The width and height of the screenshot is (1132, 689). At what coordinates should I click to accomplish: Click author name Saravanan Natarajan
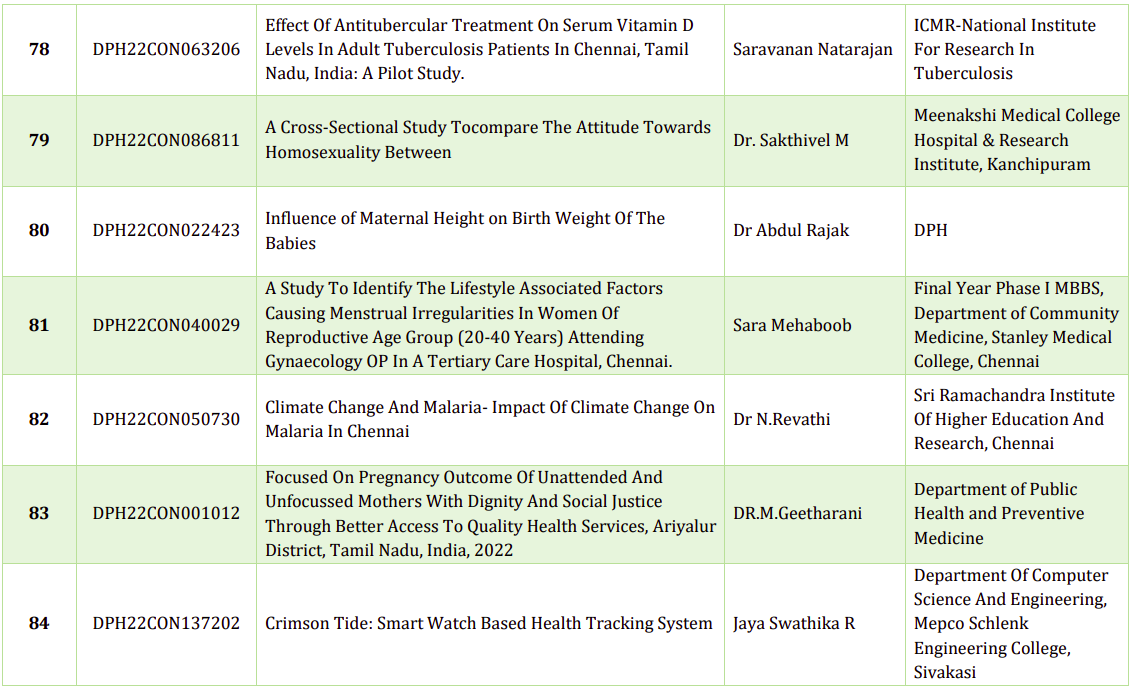tap(812, 49)
